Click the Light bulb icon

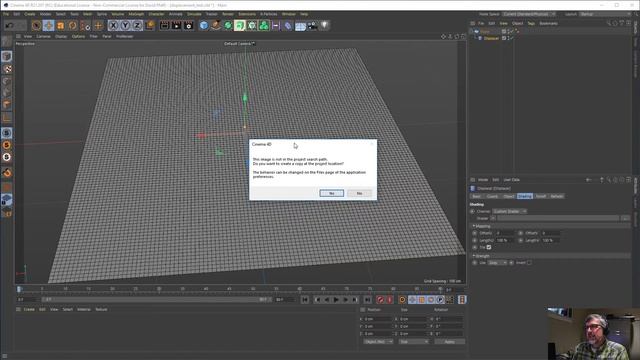click(x=324, y=26)
